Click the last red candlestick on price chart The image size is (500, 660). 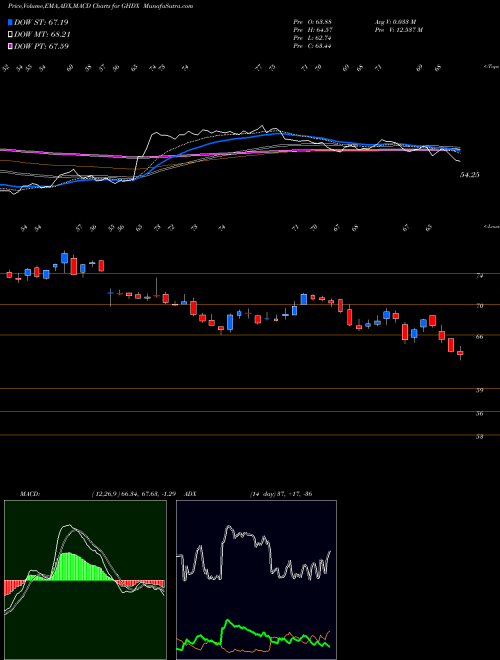click(460, 353)
